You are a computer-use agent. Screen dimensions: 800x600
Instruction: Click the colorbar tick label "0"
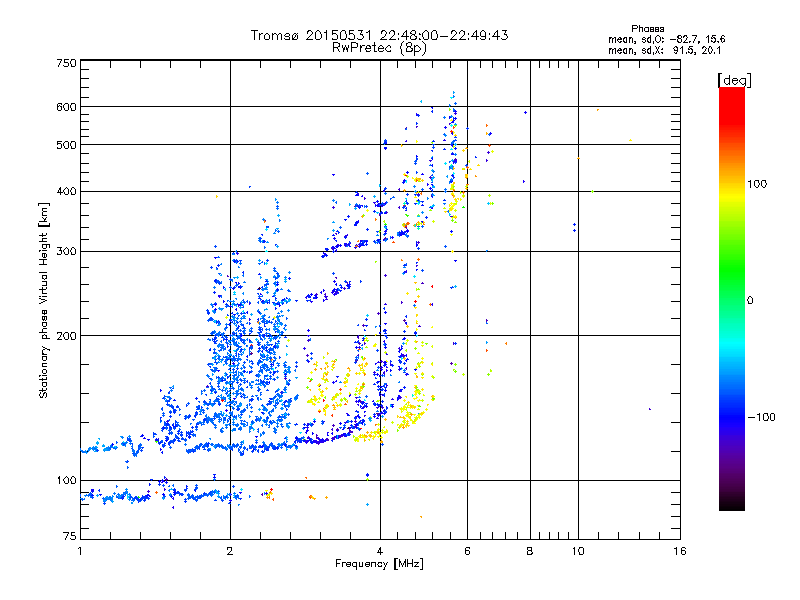(750, 301)
